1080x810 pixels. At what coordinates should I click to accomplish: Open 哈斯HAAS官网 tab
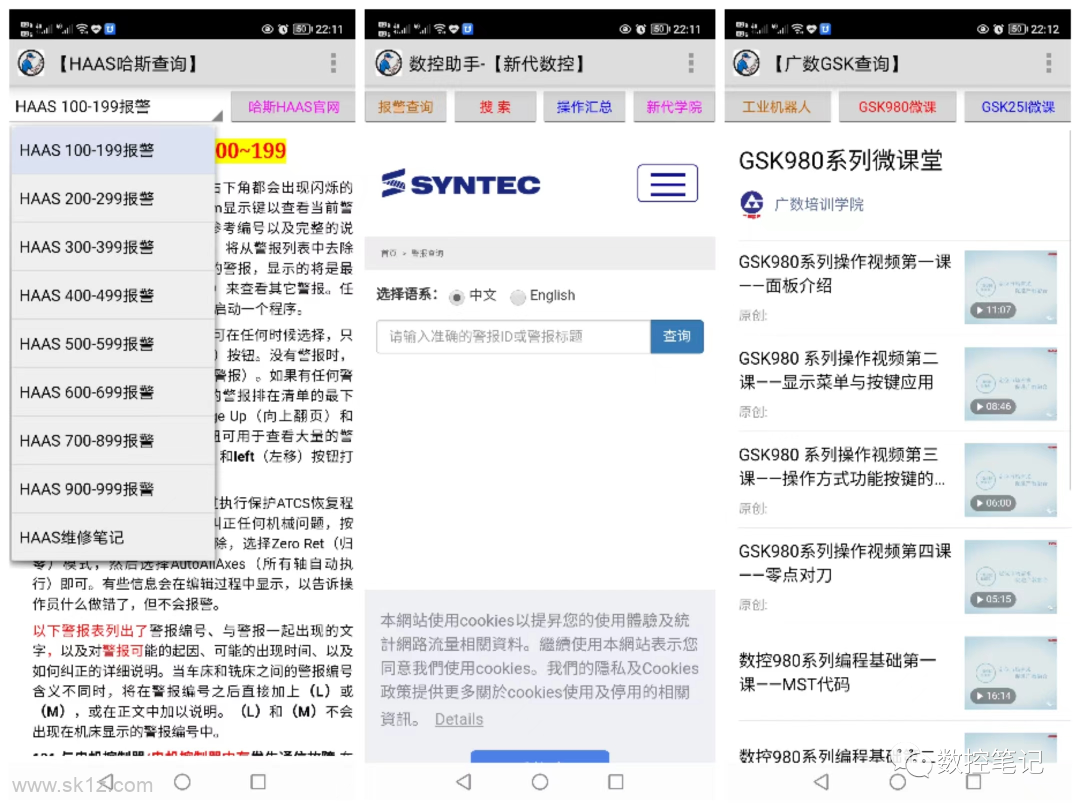(293, 107)
